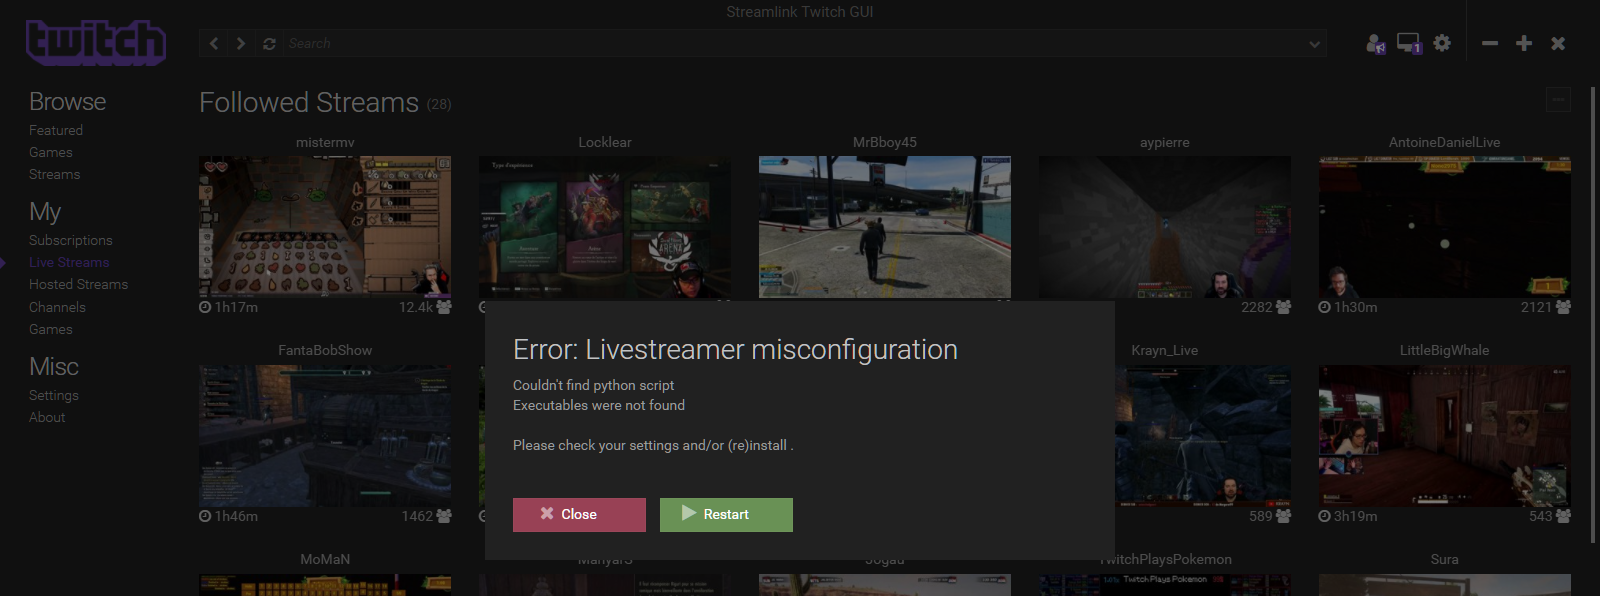Open the Krayn_Live stream thumbnail

coord(1203,436)
